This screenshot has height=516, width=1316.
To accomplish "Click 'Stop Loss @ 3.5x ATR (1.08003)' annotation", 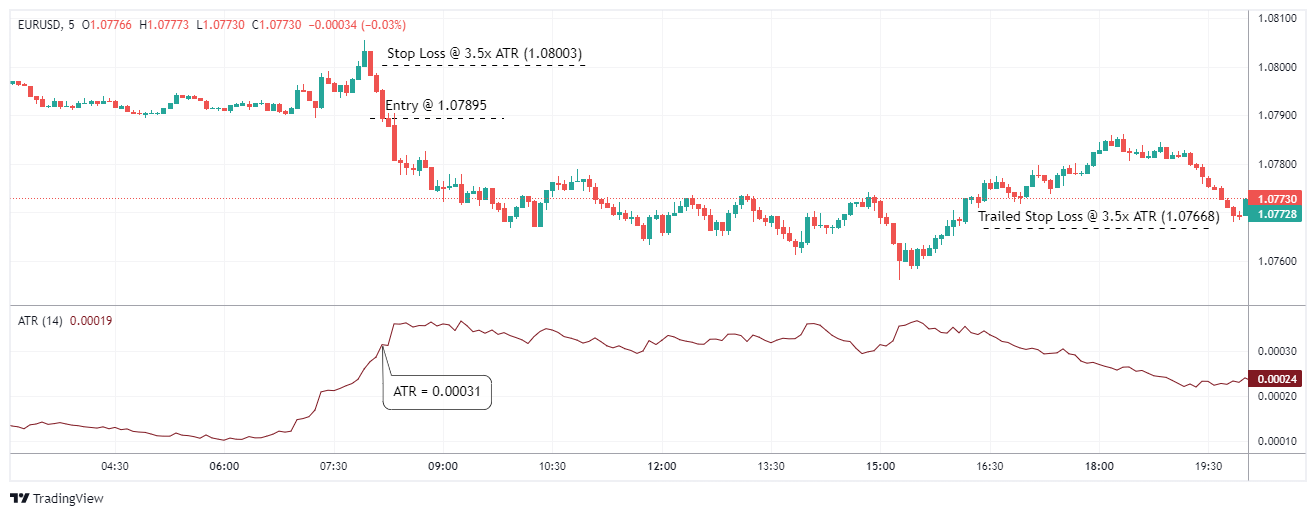I will pos(485,53).
